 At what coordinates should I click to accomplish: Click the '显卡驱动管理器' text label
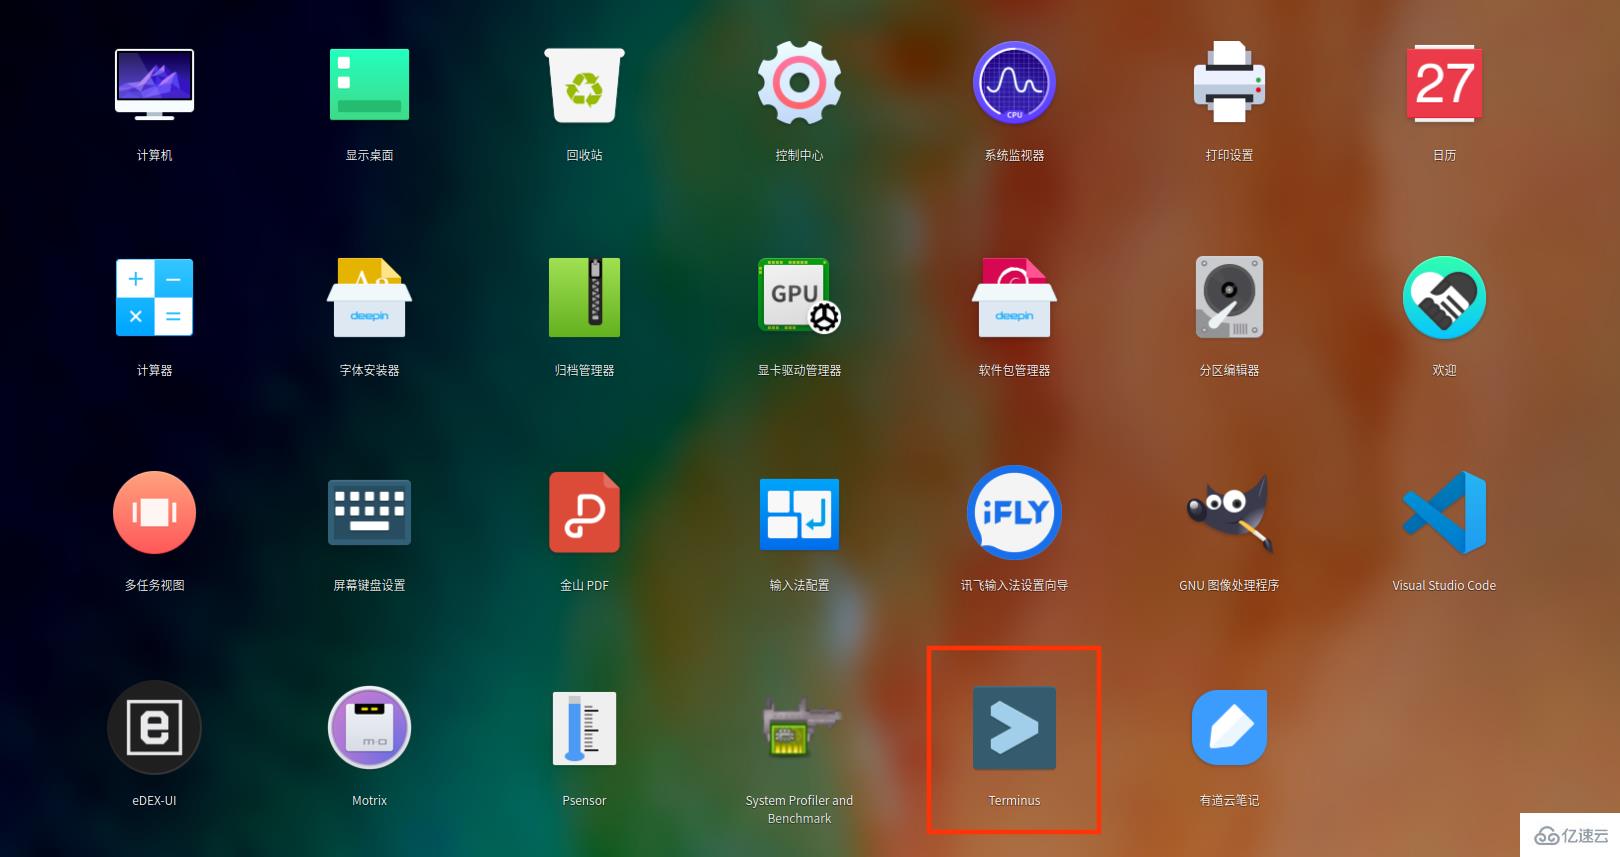click(799, 371)
